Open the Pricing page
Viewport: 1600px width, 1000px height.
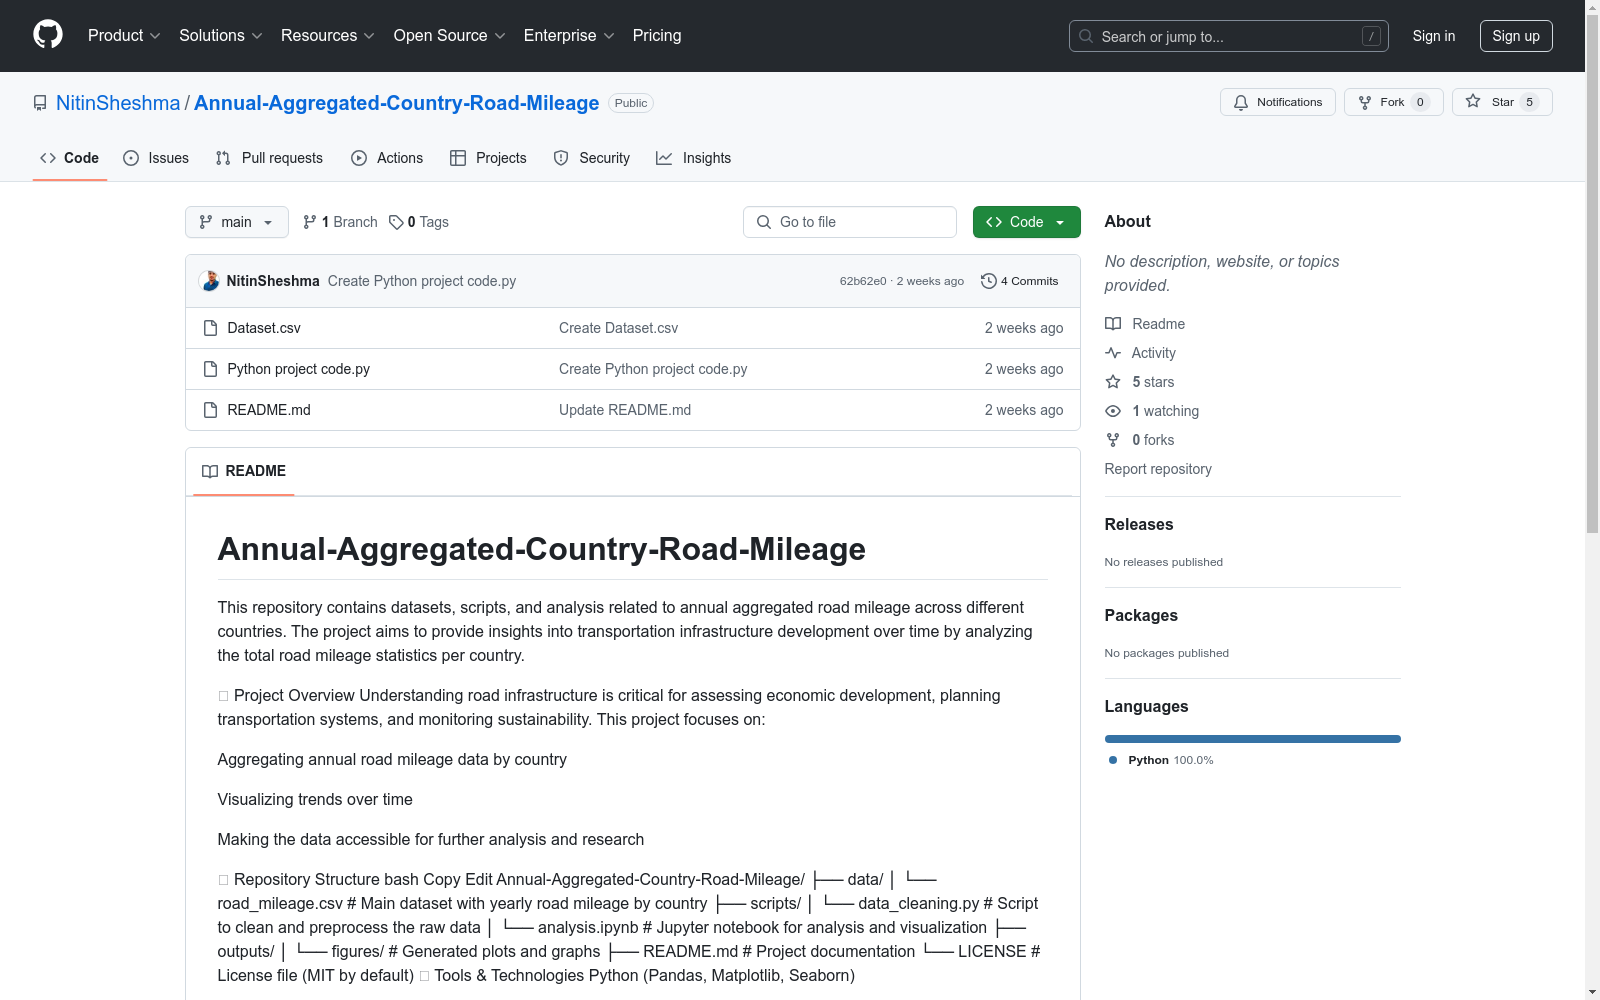coord(657,35)
